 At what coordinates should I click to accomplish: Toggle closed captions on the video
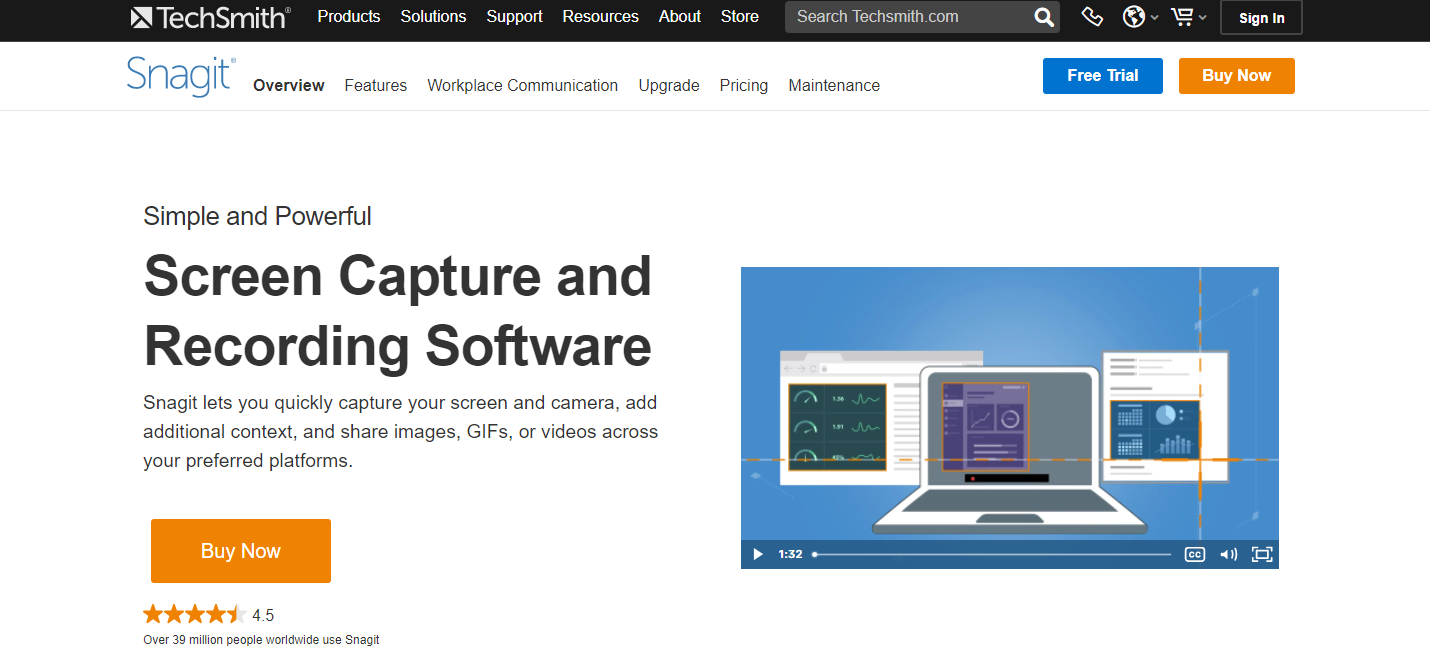pos(1194,554)
